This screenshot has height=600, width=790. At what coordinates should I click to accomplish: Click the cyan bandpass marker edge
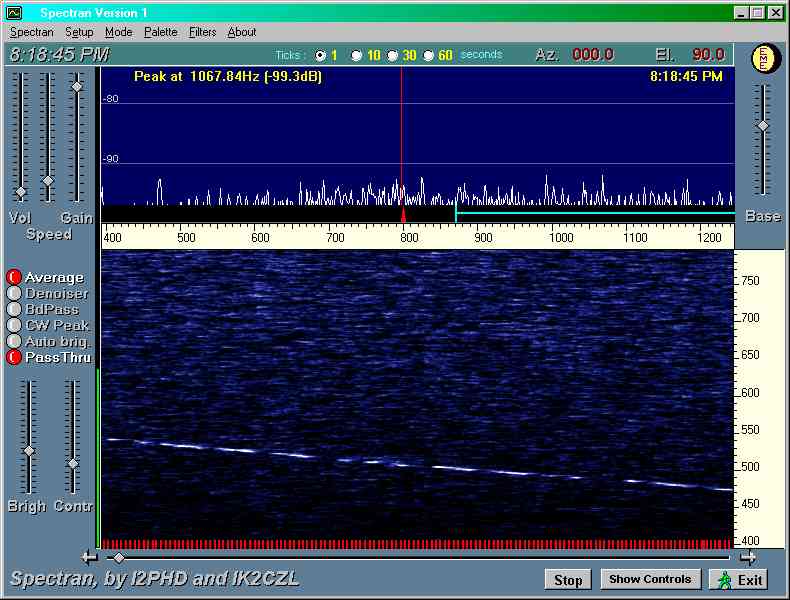[x=456, y=213]
